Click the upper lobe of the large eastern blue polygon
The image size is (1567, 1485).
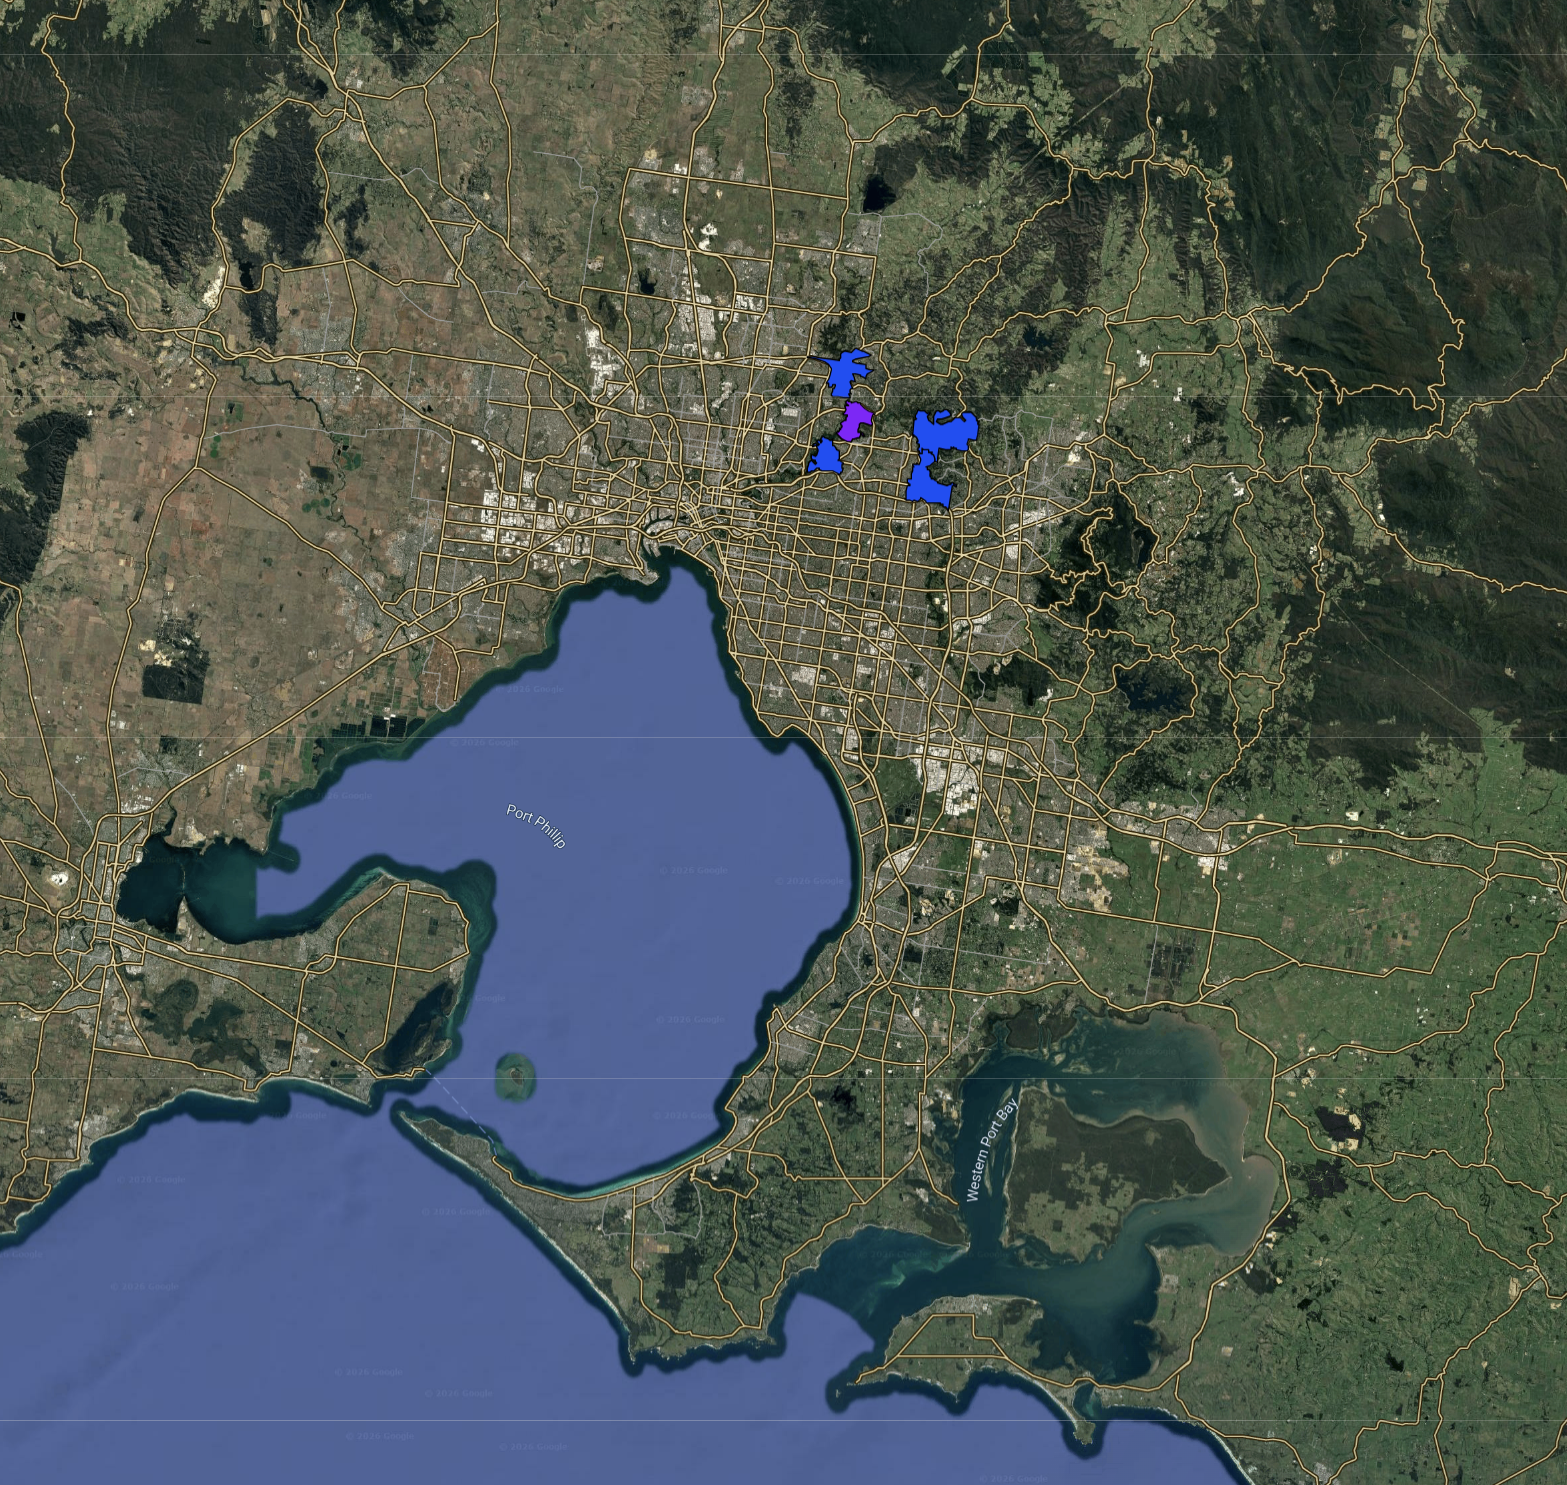(x=943, y=432)
